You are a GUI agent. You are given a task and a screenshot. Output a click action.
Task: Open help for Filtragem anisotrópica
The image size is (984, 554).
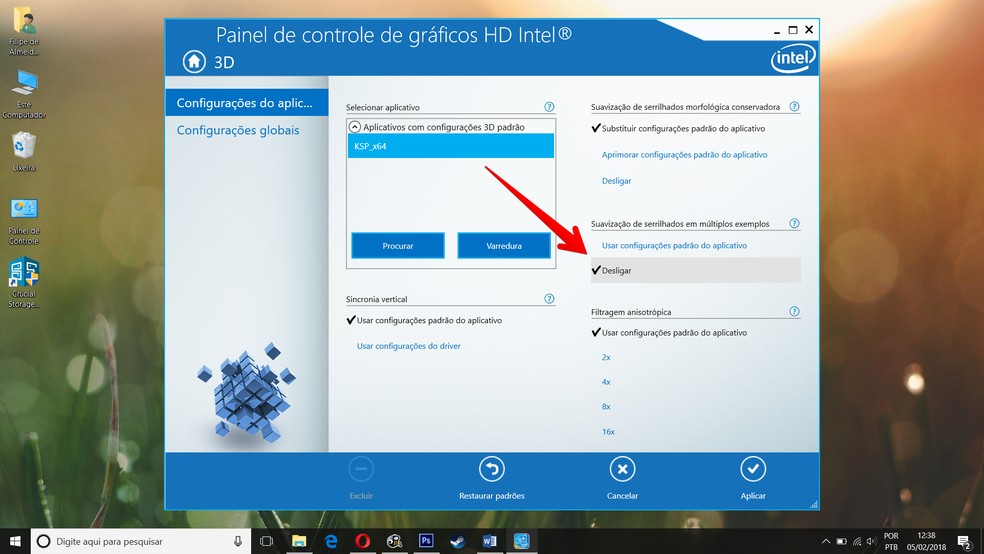coord(794,311)
